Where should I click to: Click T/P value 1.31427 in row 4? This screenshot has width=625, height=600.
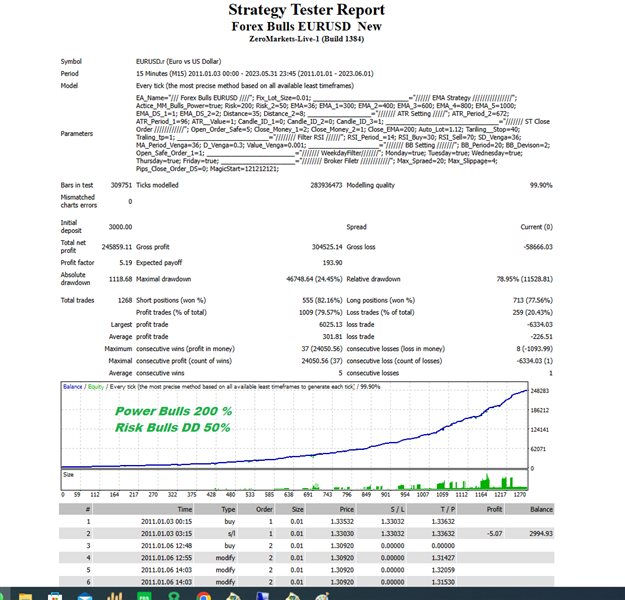pyautogui.click(x=443, y=558)
